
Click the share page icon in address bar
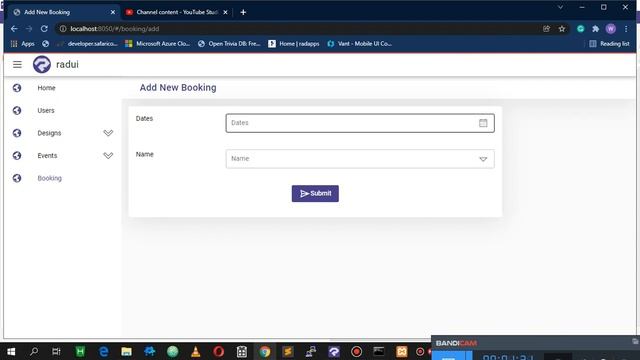tap(546, 29)
